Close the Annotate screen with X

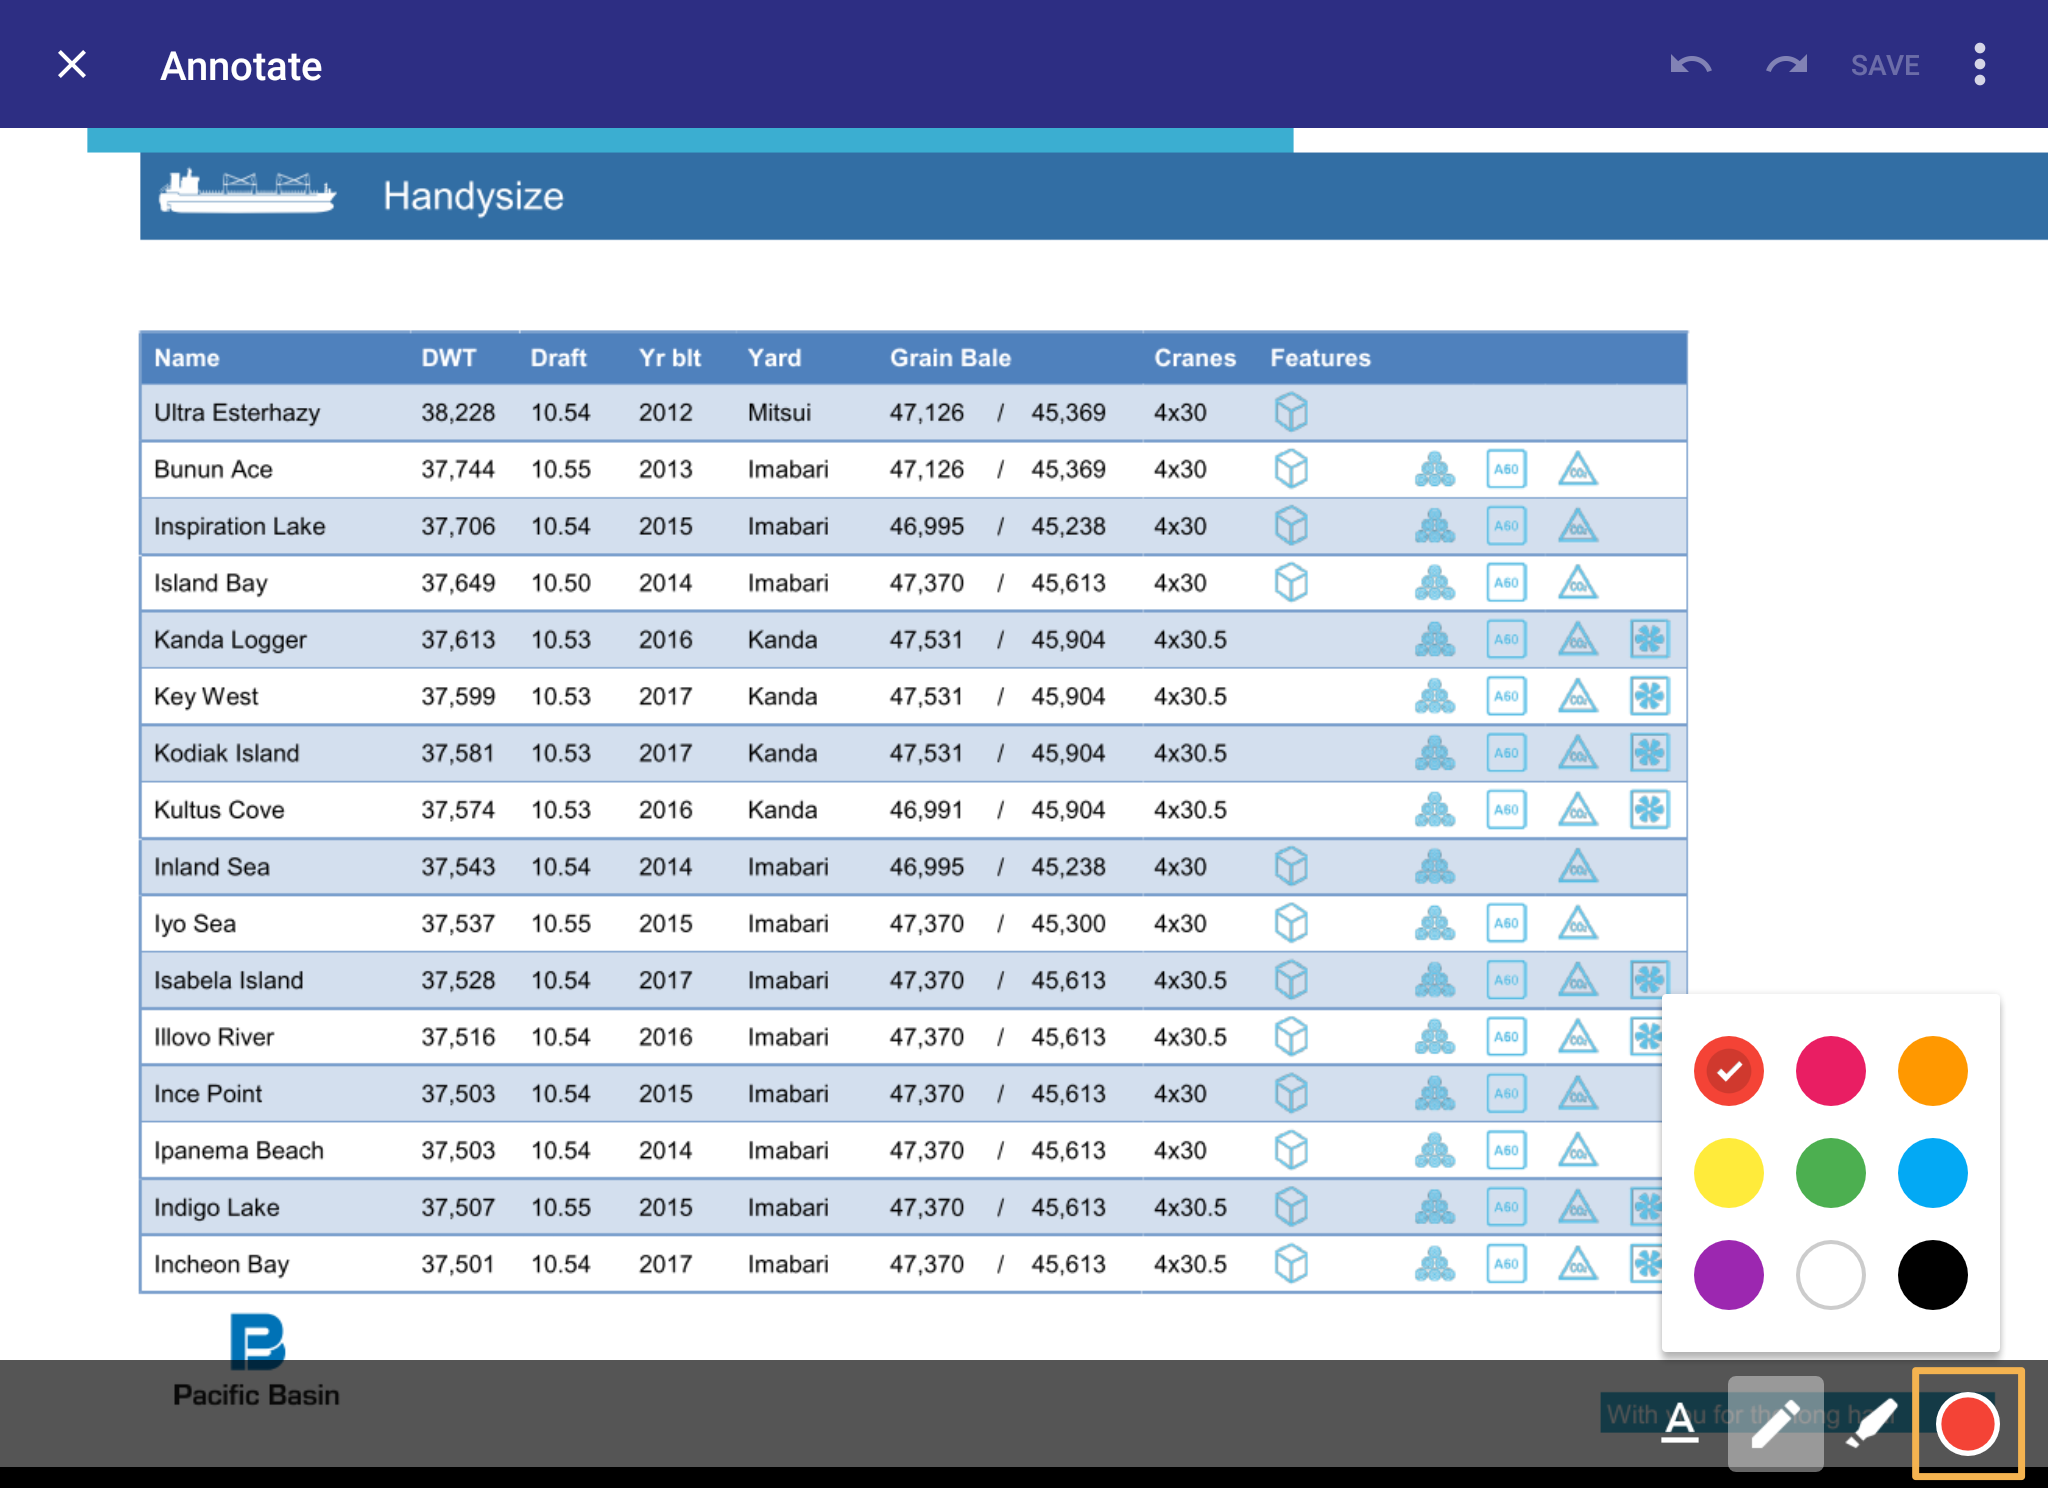(72, 65)
